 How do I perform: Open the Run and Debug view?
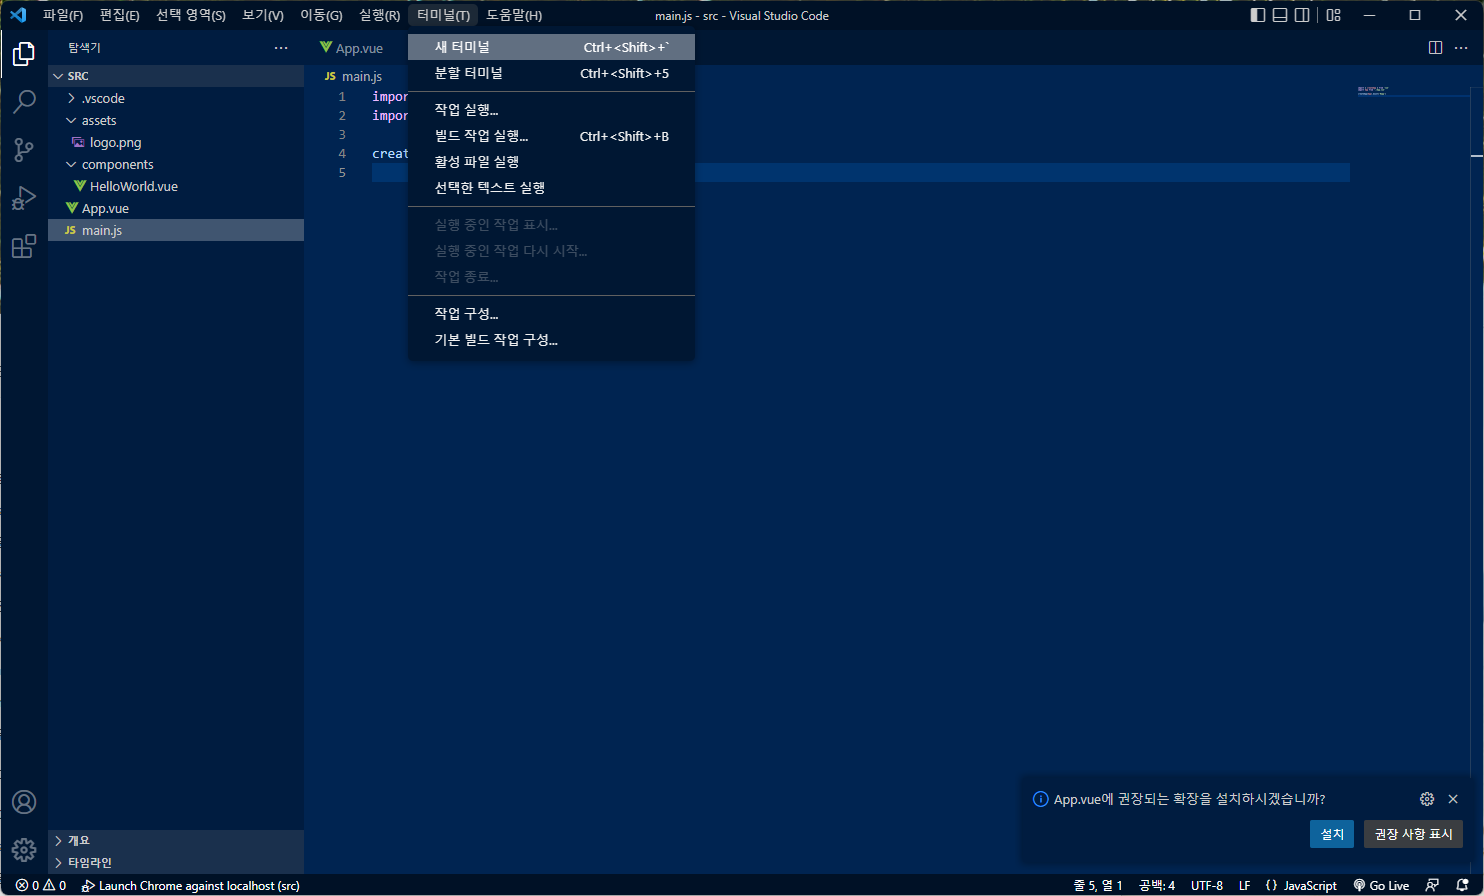24,198
